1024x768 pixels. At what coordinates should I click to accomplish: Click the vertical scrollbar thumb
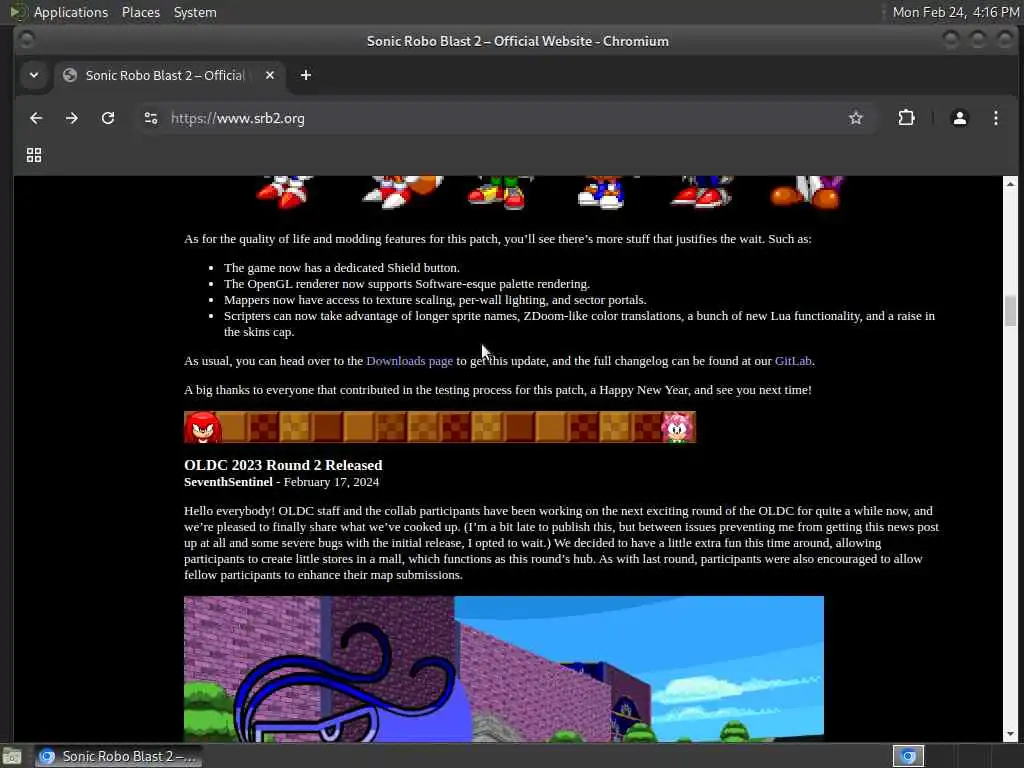click(1010, 311)
